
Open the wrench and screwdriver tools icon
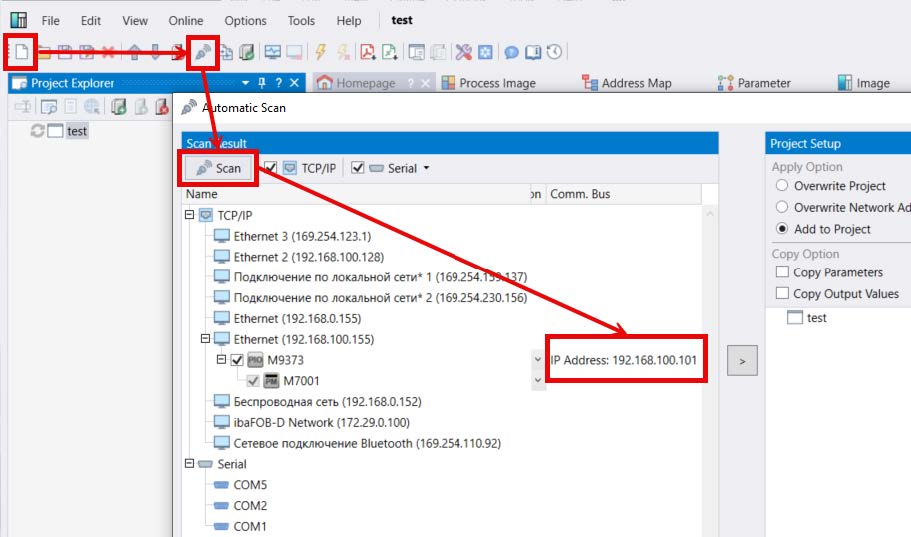463,52
